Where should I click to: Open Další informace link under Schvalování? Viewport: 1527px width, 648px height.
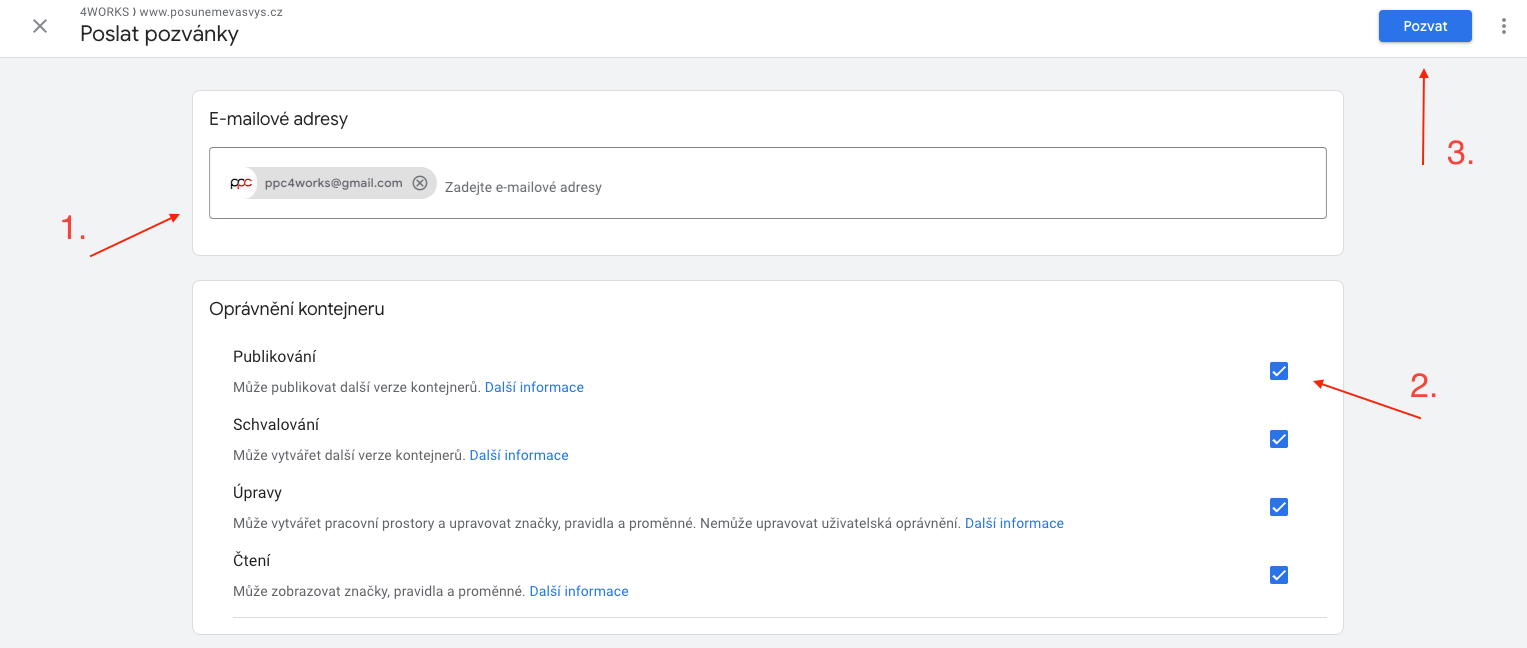(519, 455)
